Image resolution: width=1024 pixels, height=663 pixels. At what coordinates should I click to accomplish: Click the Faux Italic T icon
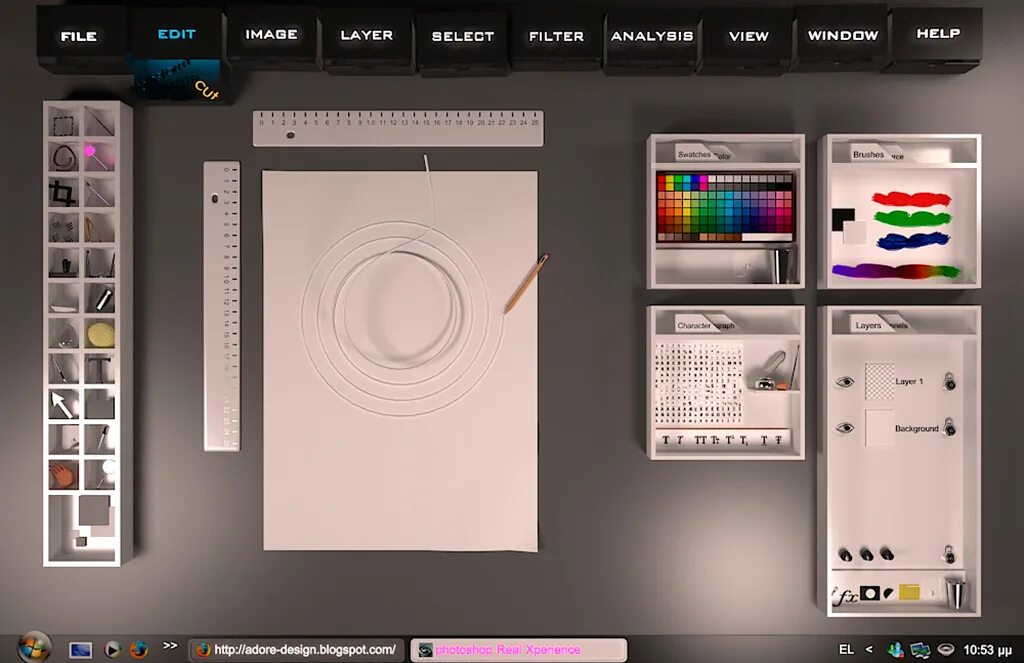[x=680, y=440]
